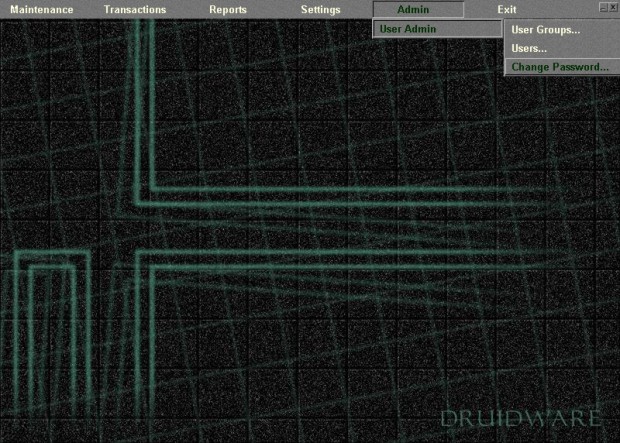Minimize the application window
The width and height of the screenshot is (620, 443).
click(x=603, y=8)
